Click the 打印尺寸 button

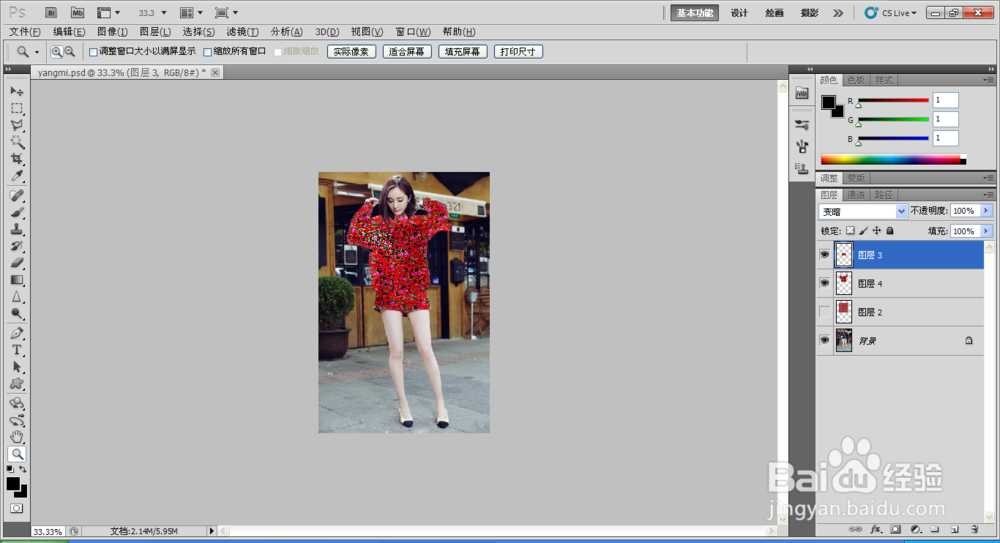pos(518,52)
